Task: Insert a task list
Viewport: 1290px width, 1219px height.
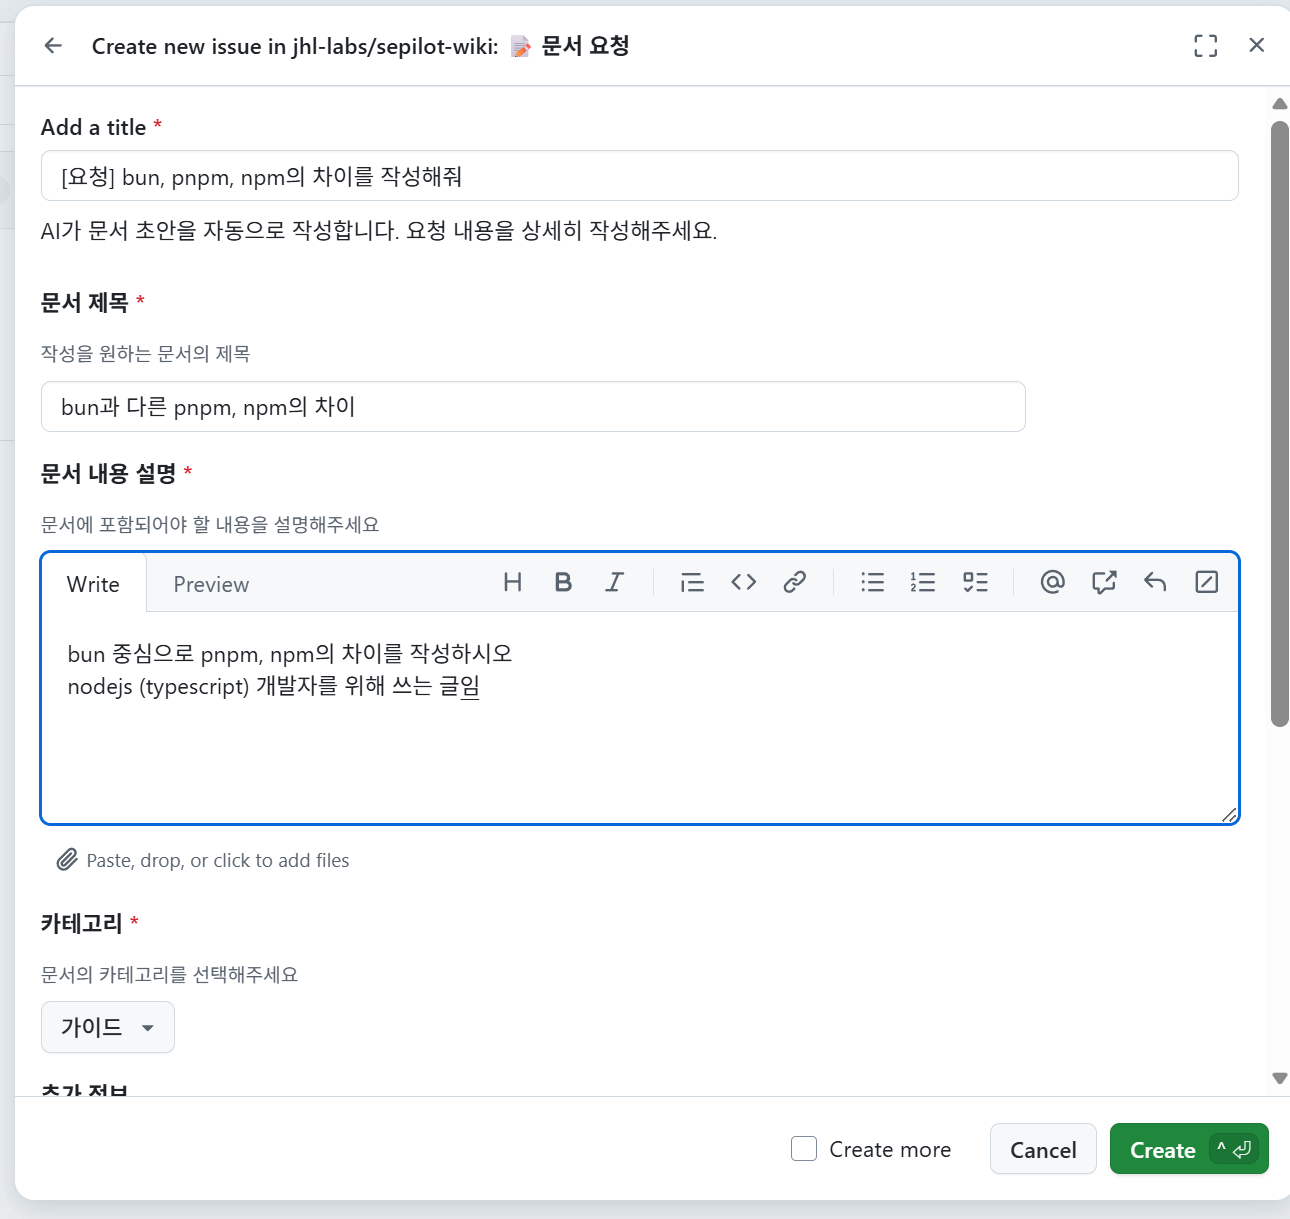Action: point(975,583)
